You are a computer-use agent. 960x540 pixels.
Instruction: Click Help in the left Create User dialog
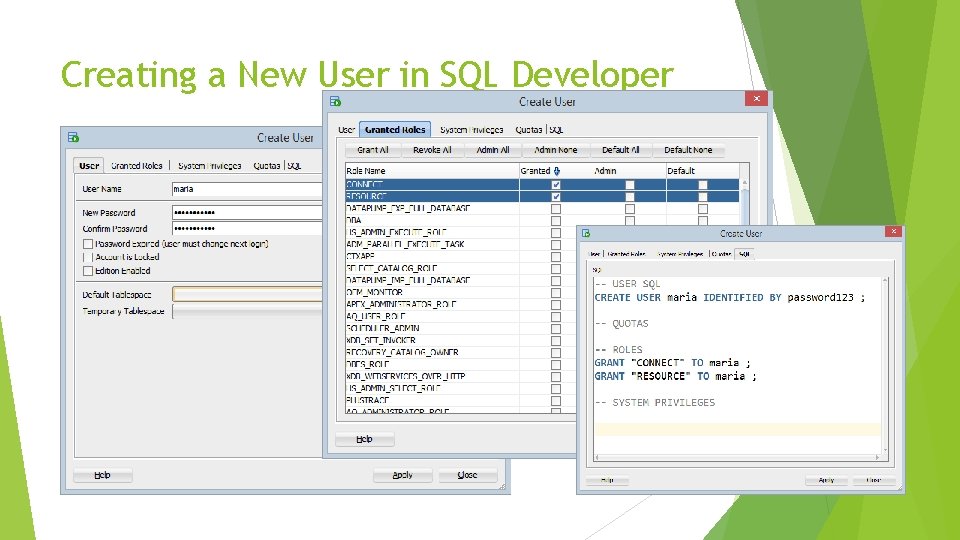102,475
